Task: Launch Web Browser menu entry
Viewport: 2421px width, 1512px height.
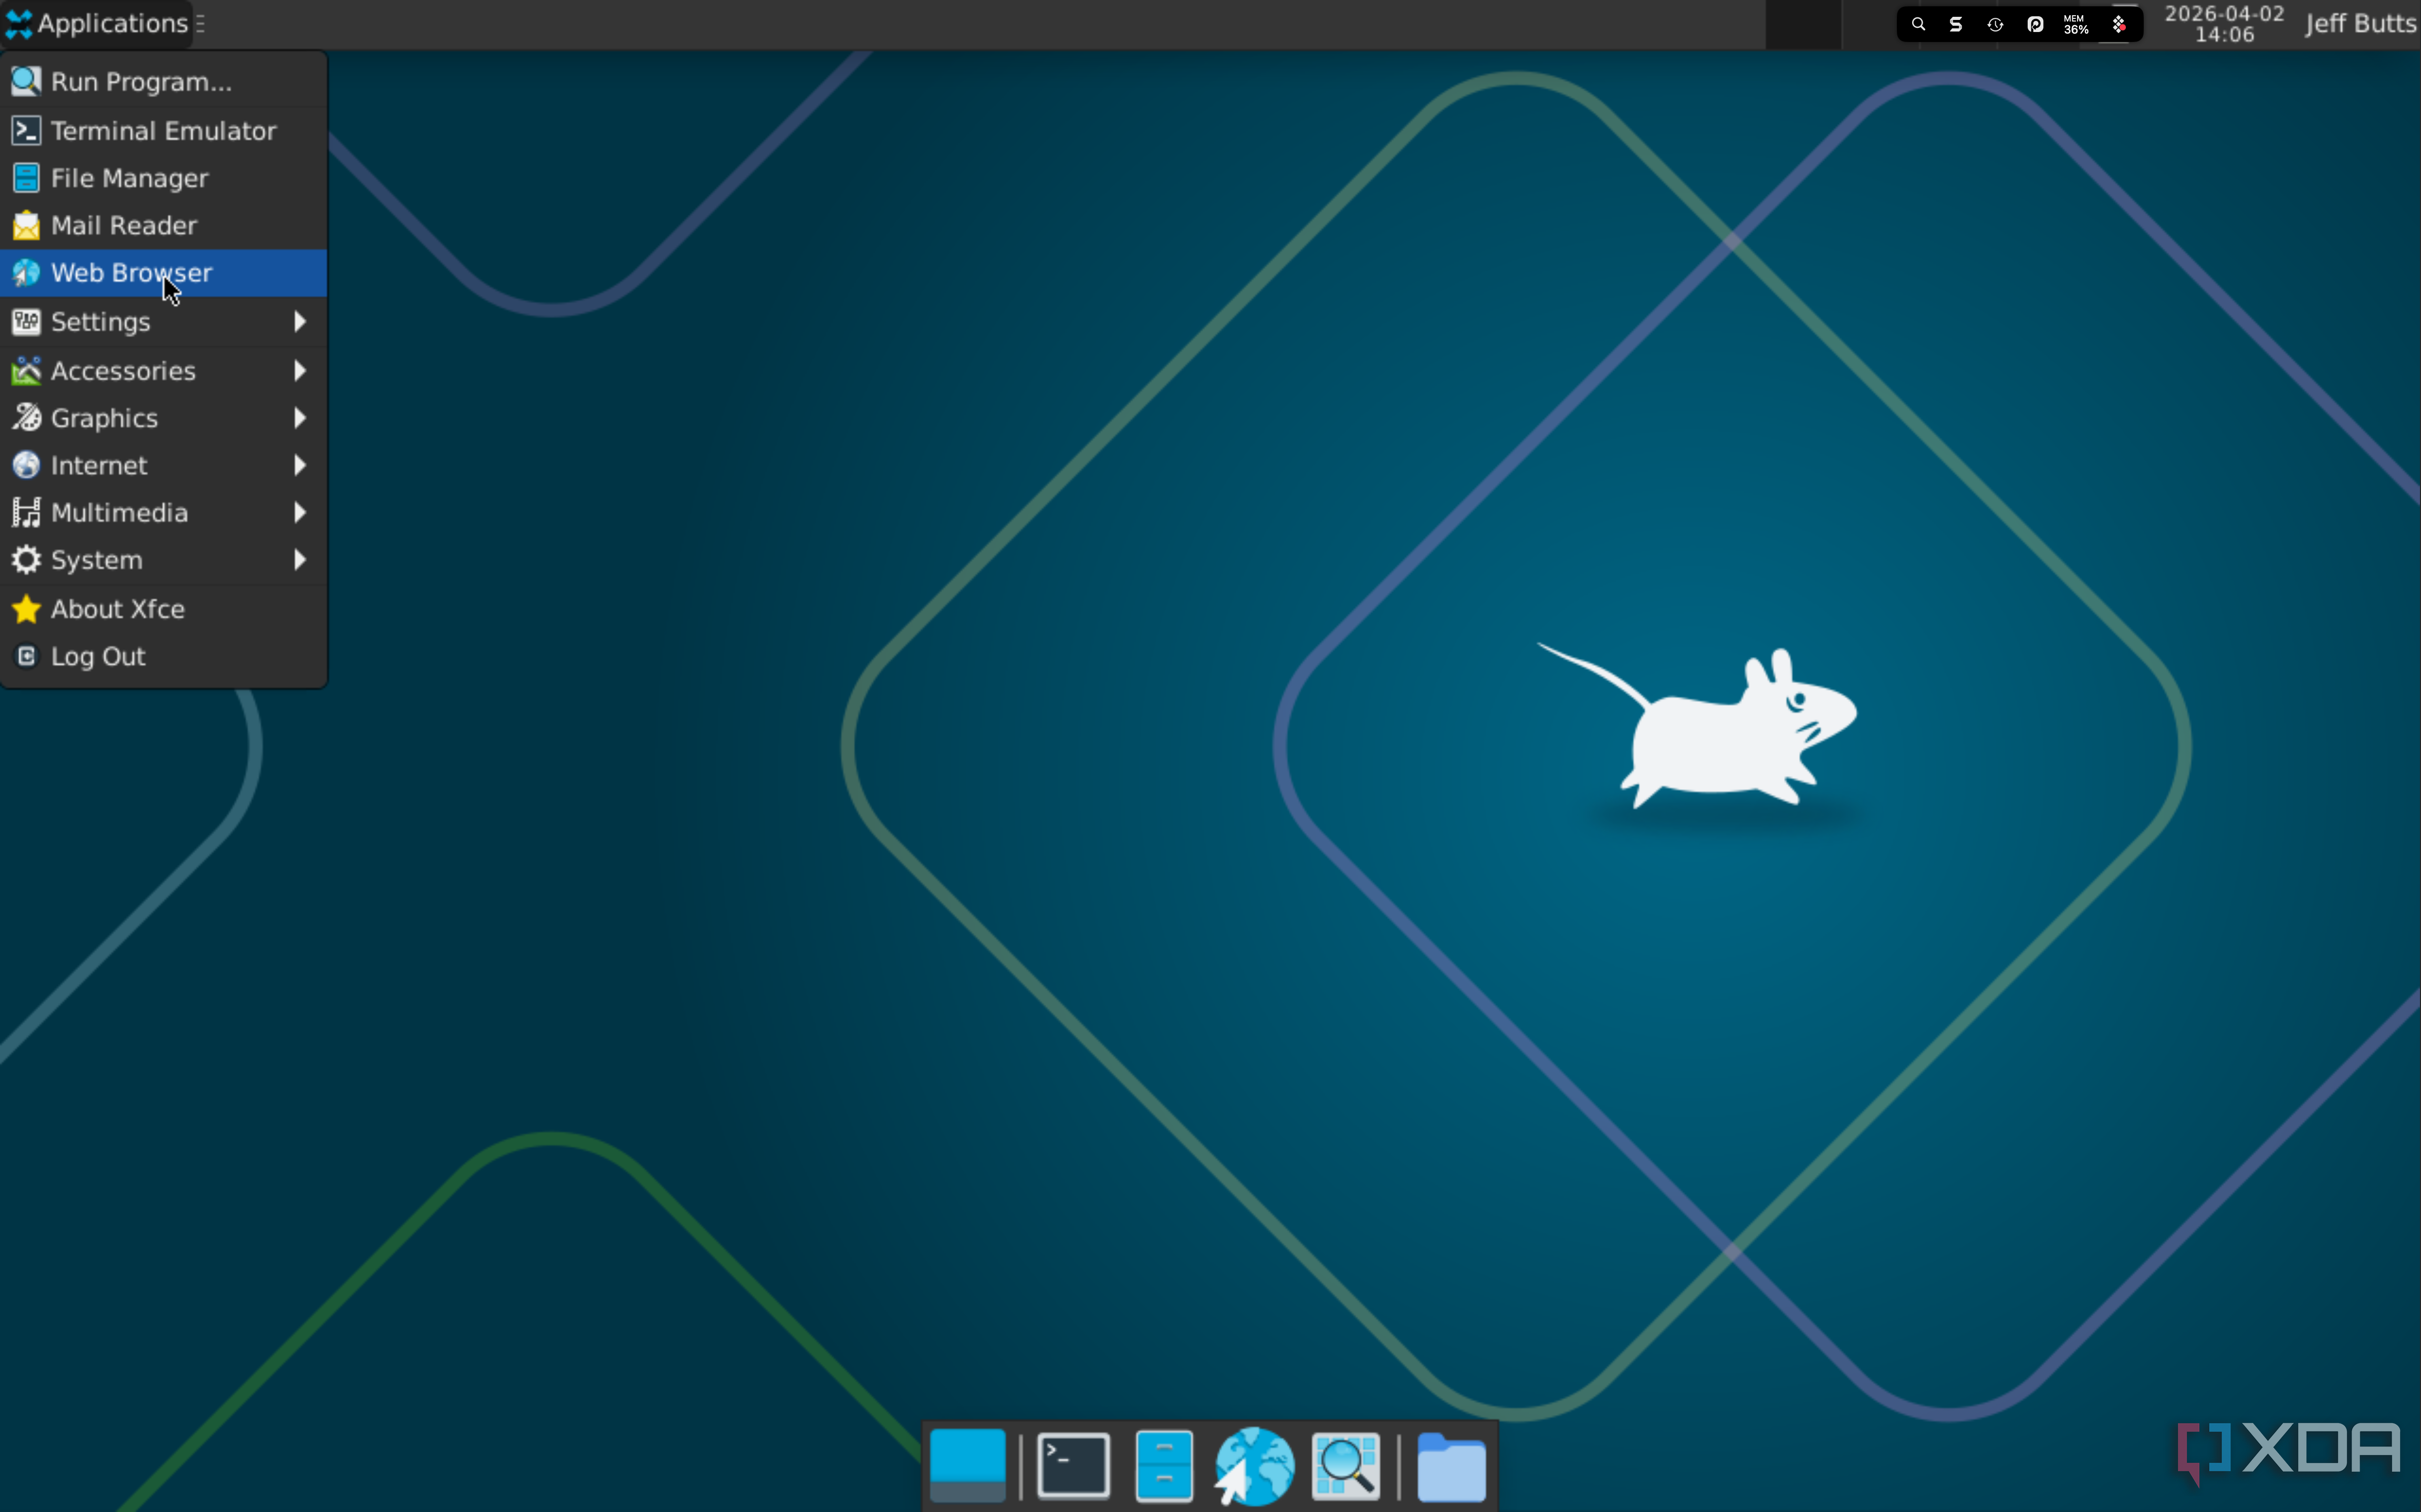Action: coord(164,273)
